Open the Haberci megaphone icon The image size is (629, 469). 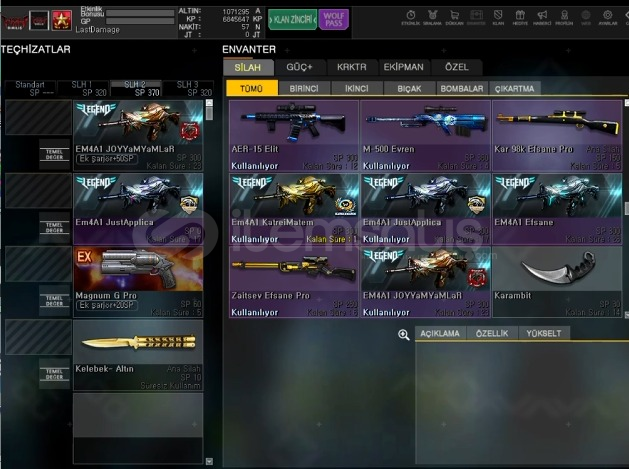pyautogui.click(x=542, y=18)
